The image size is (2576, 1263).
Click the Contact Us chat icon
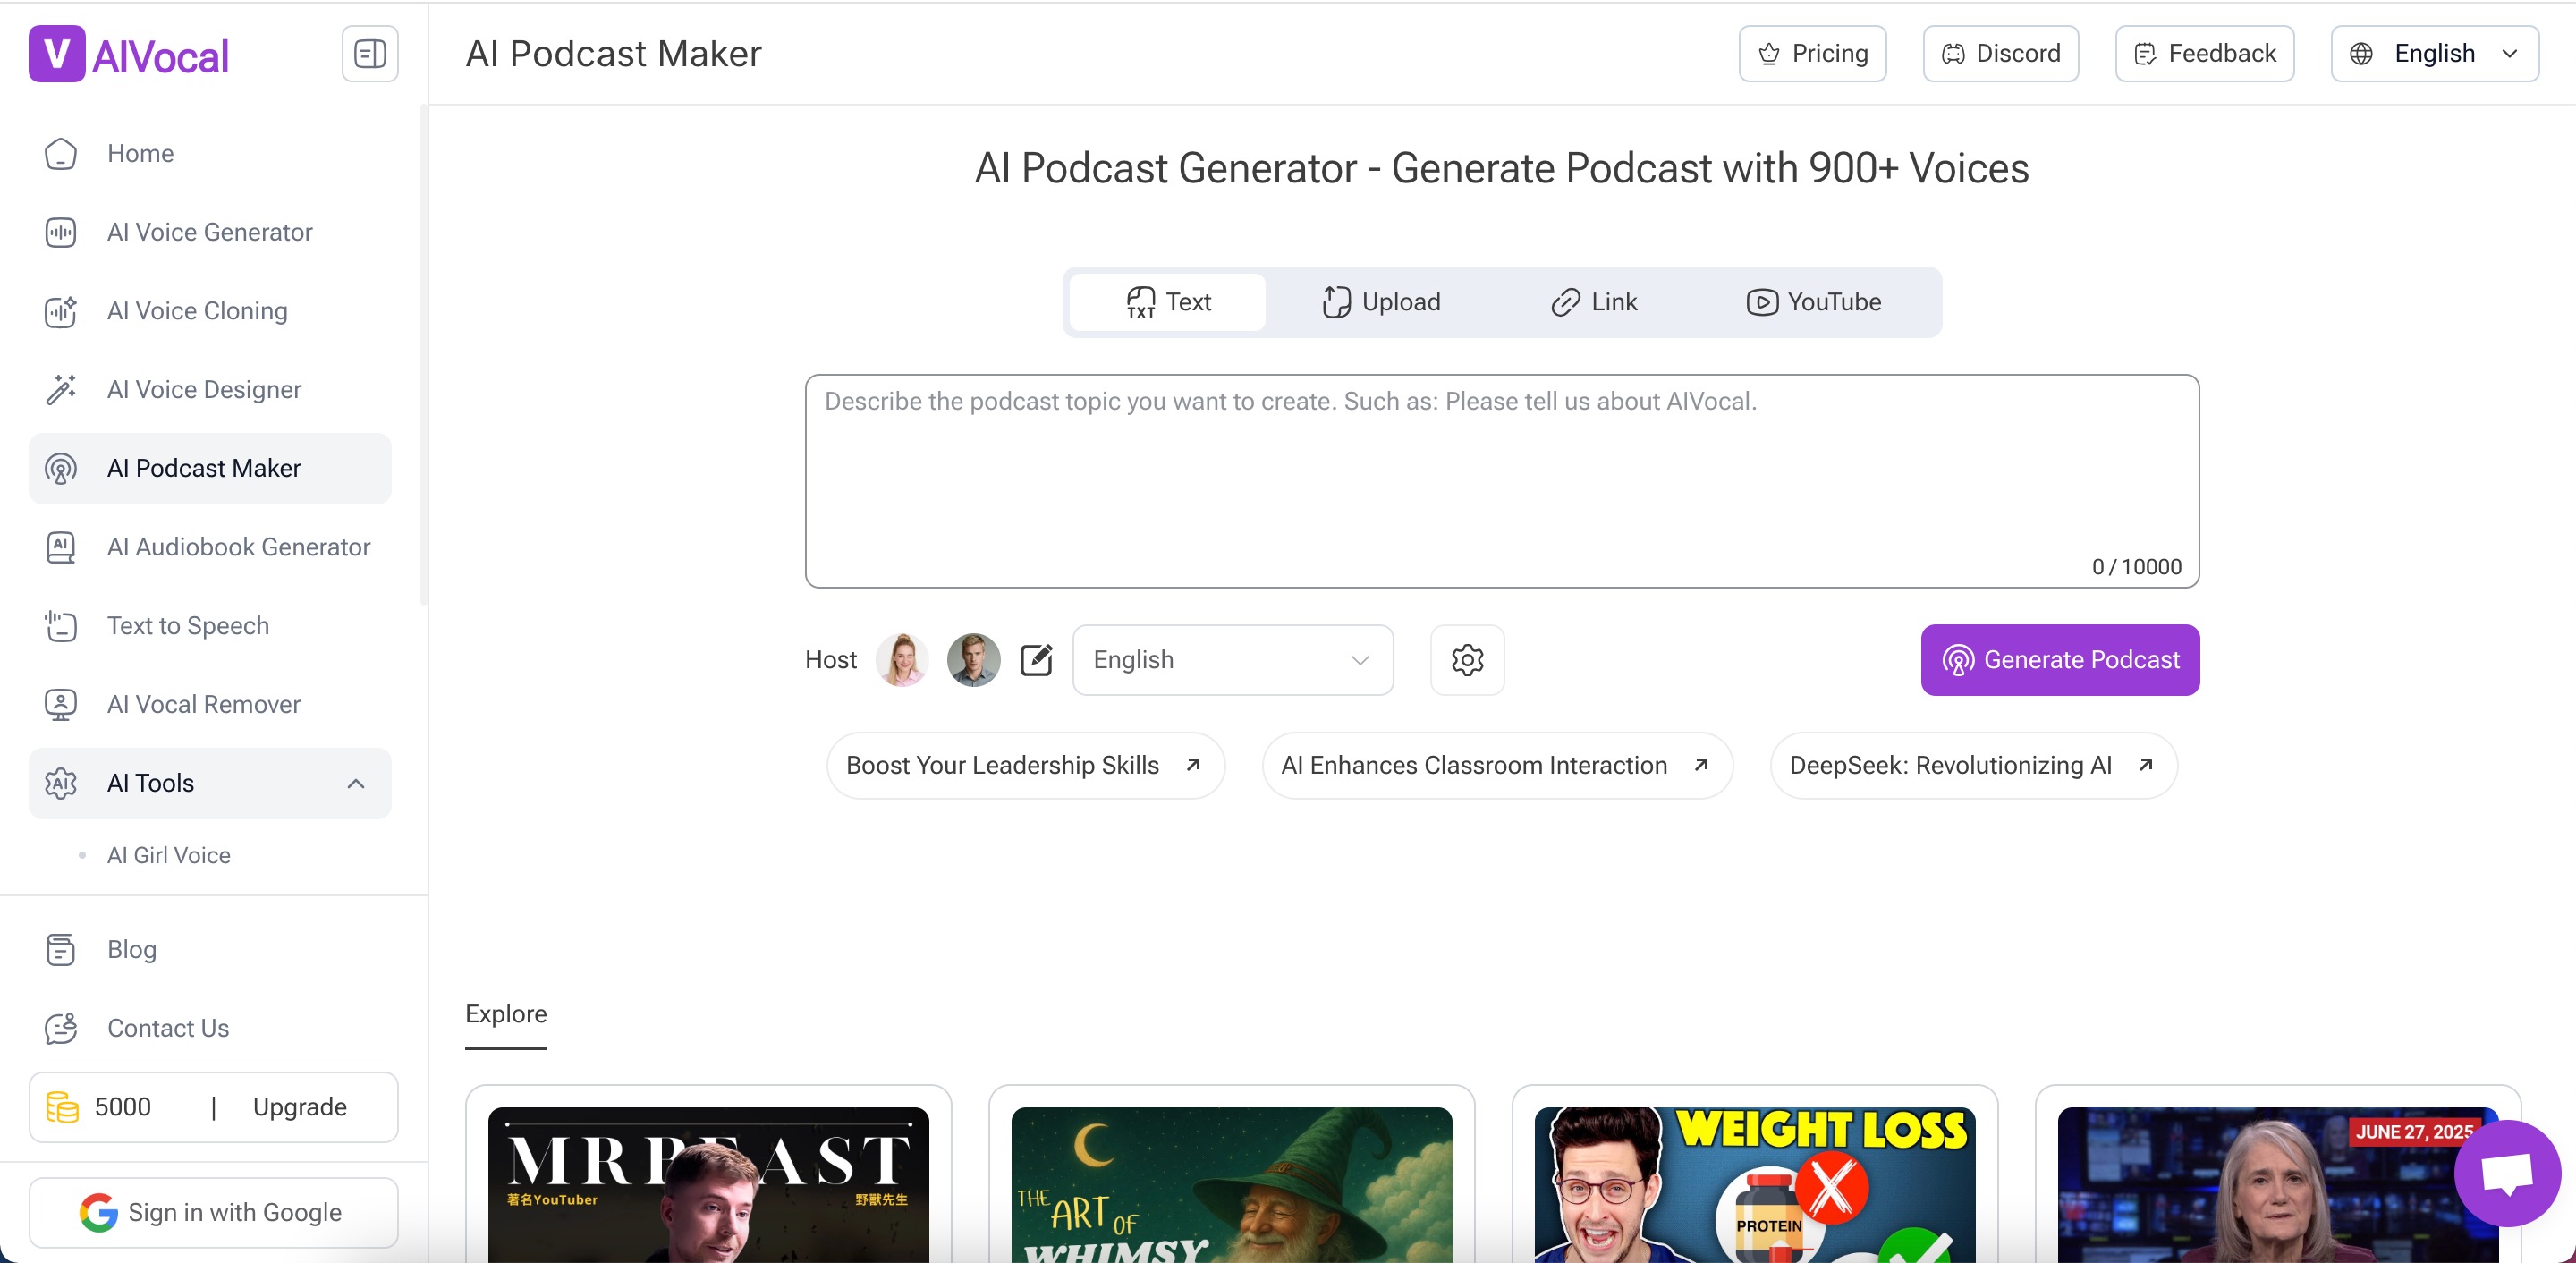pos(61,1028)
